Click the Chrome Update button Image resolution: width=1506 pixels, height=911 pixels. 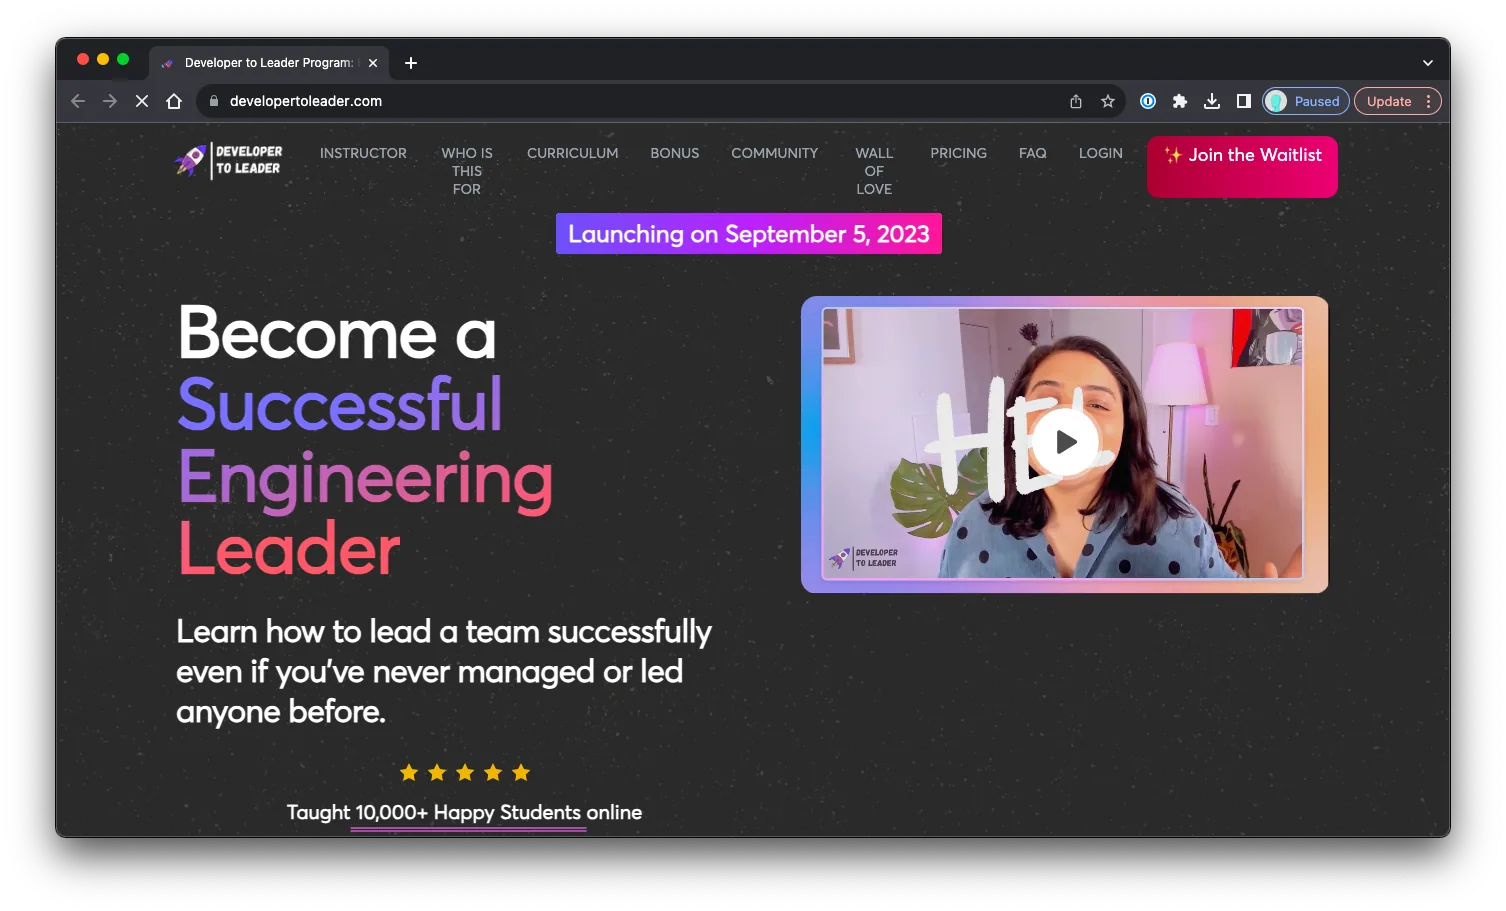[1397, 101]
